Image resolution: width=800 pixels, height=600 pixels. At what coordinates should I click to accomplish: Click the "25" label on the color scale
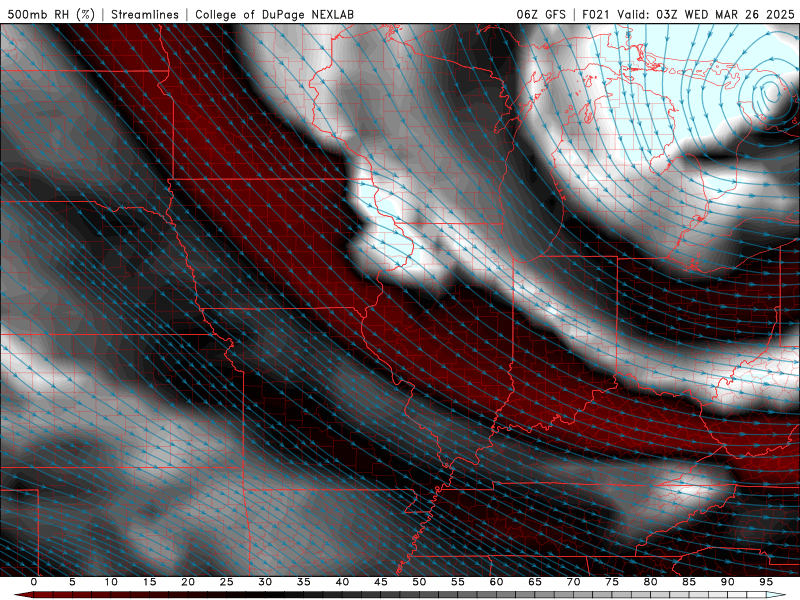(226, 582)
